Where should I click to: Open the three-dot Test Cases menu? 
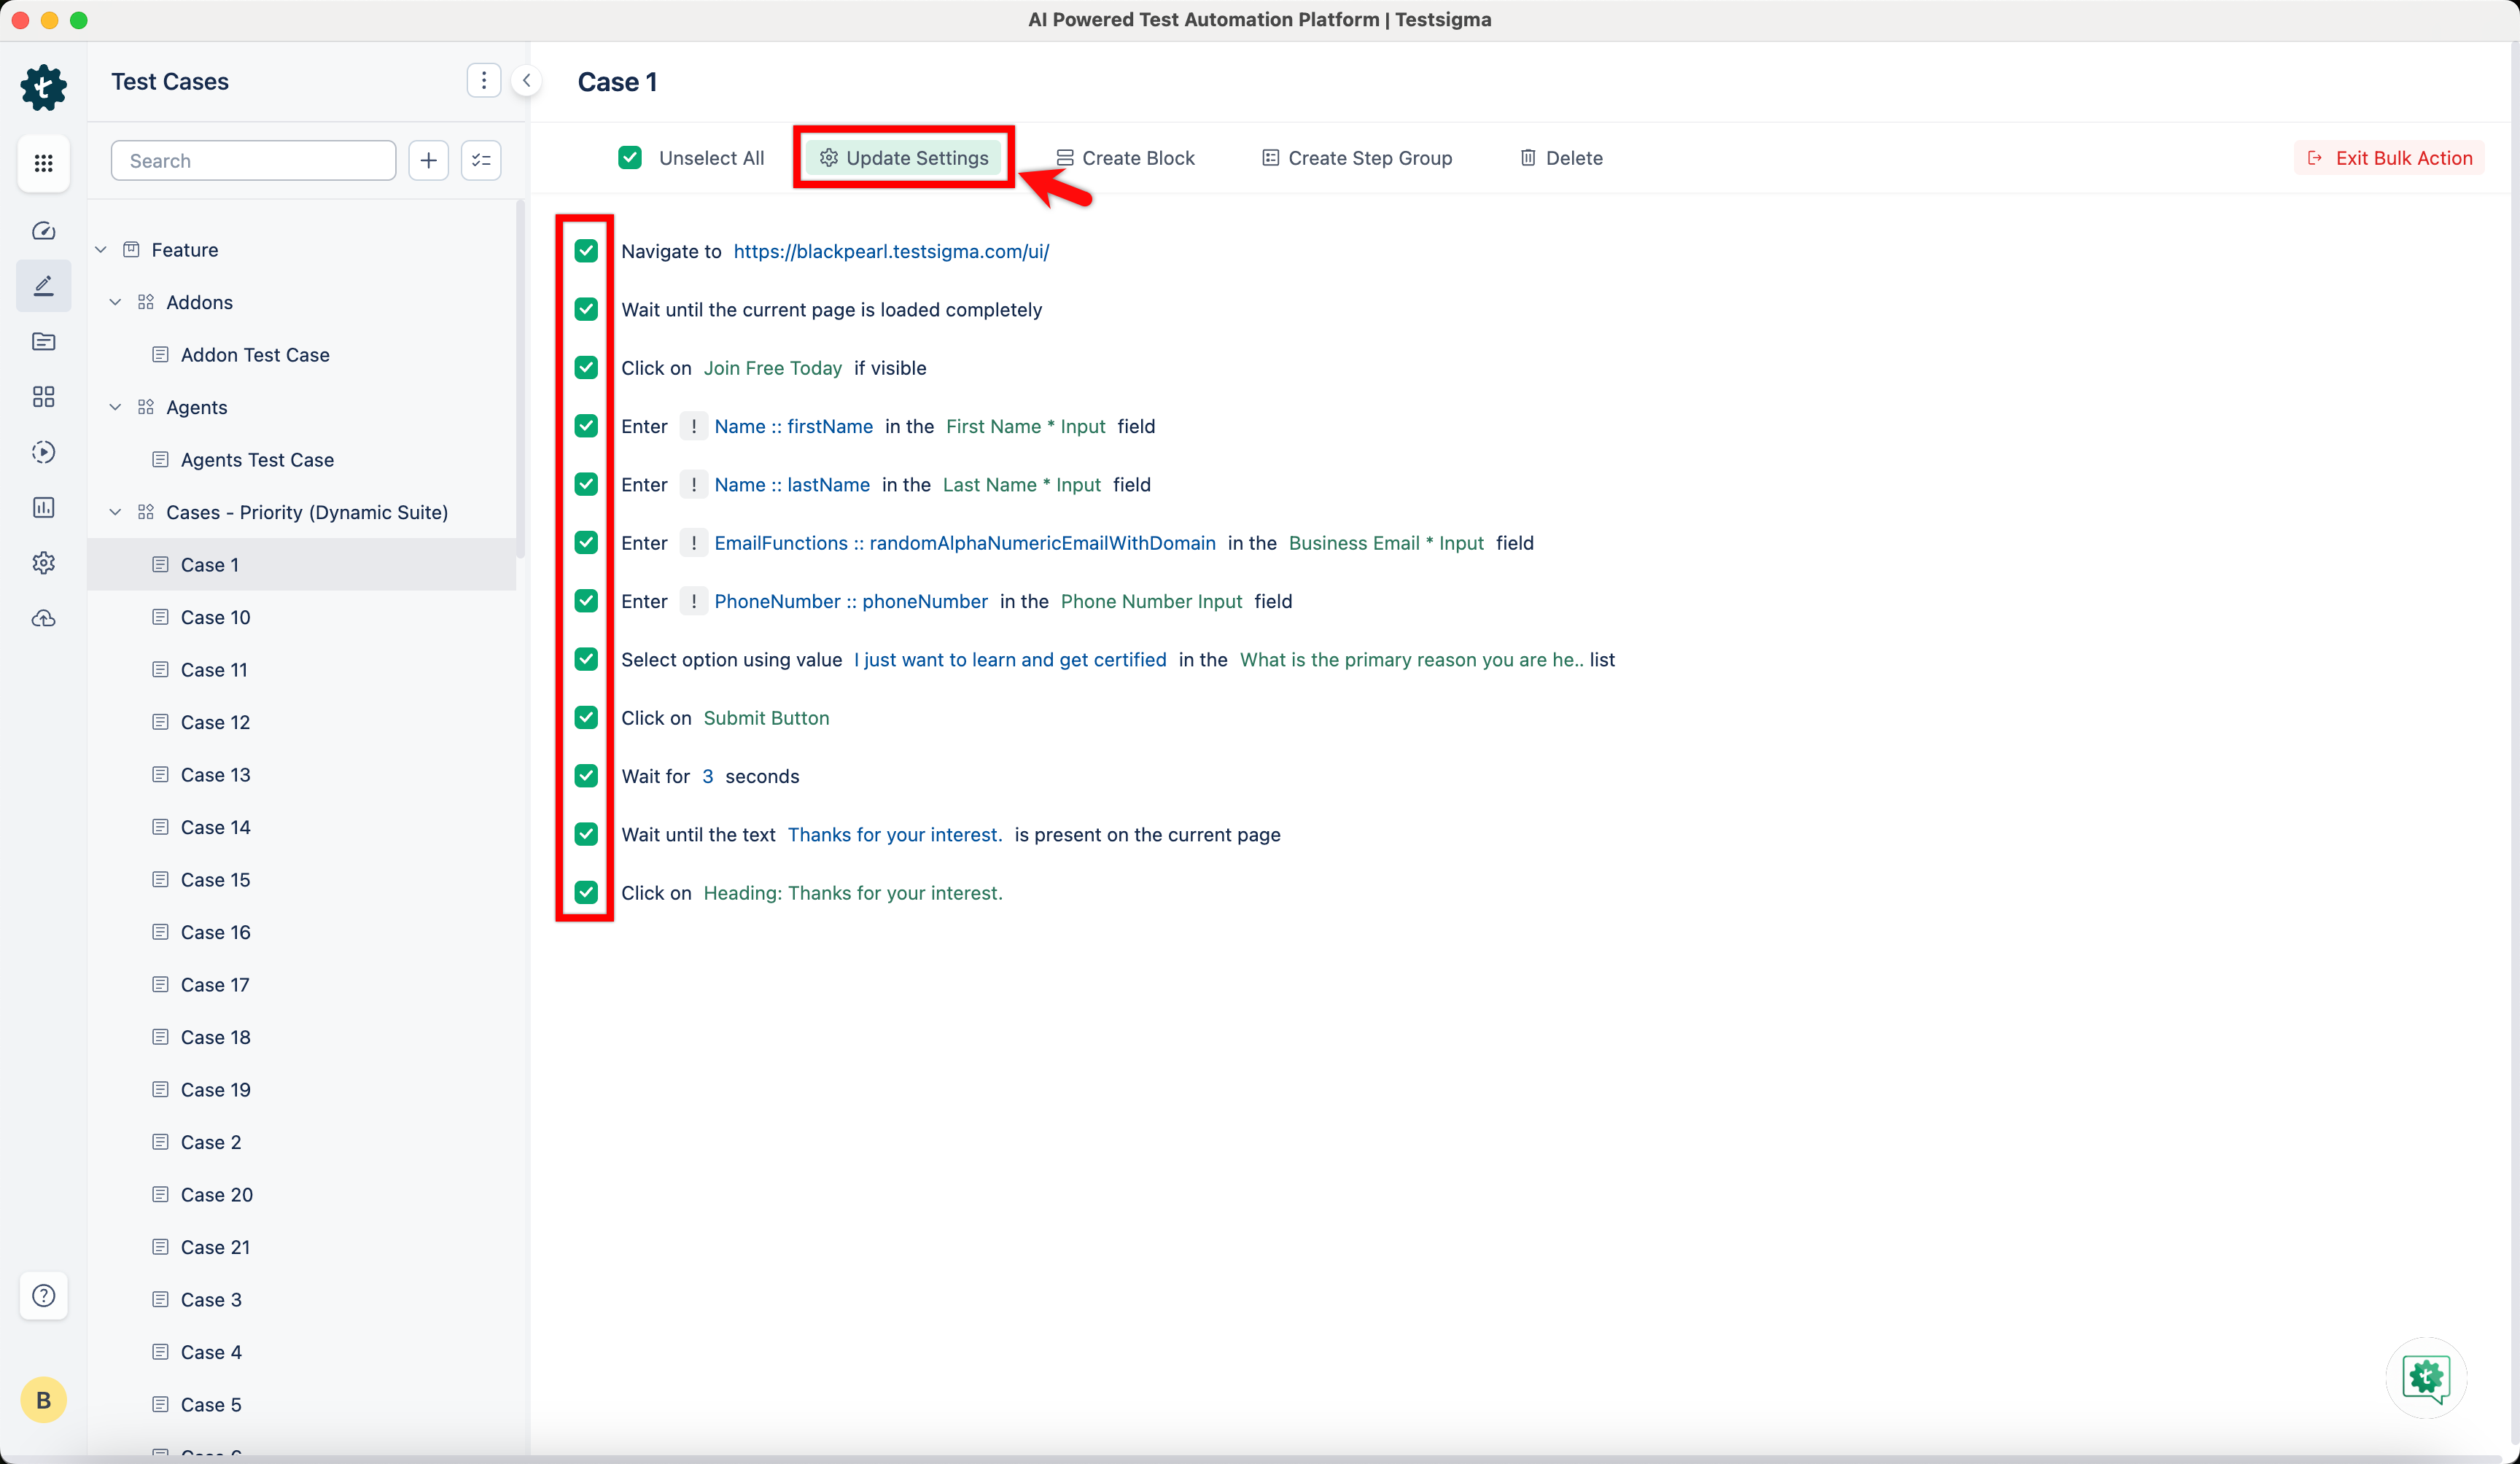tap(483, 81)
